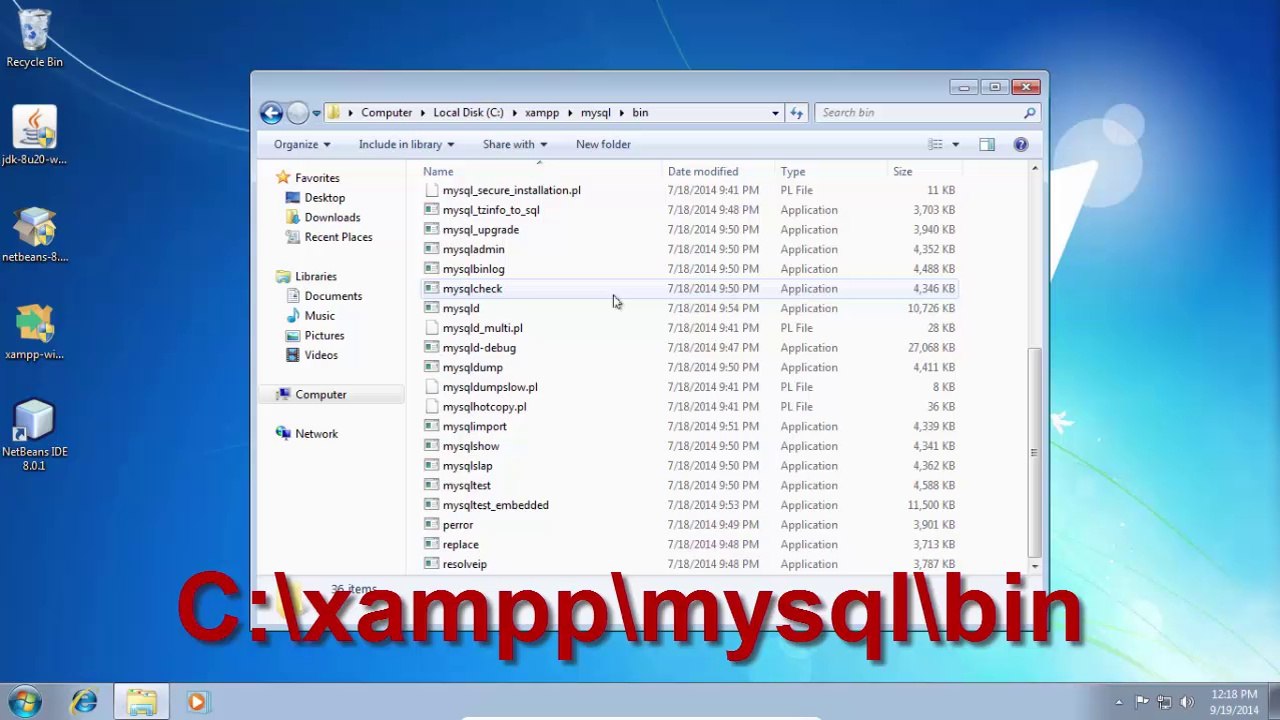Select Network in the navigation pane
The width and height of the screenshot is (1280, 720).
point(316,434)
